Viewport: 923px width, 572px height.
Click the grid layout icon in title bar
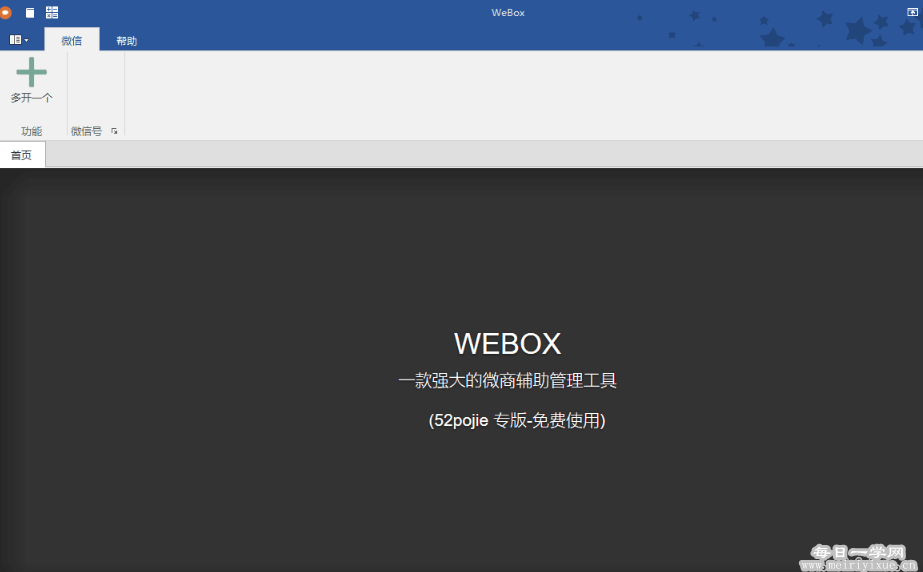pos(52,12)
